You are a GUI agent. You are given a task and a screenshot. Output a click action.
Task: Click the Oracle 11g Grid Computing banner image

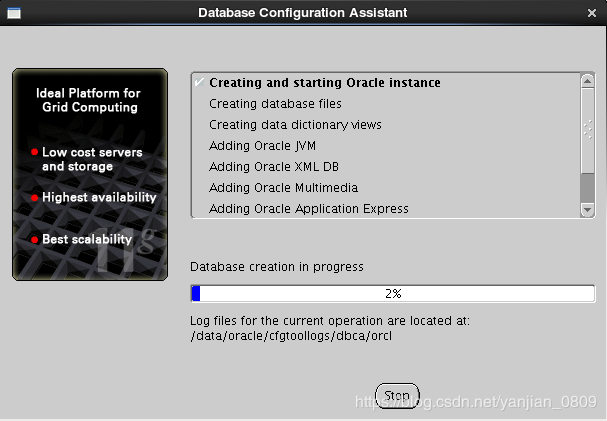90,175
